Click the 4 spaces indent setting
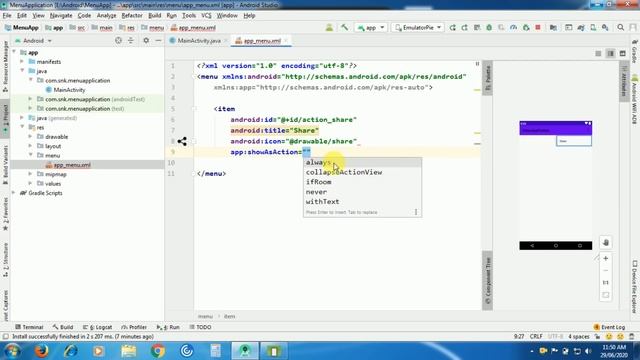The image size is (640, 360). click(579, 336)
